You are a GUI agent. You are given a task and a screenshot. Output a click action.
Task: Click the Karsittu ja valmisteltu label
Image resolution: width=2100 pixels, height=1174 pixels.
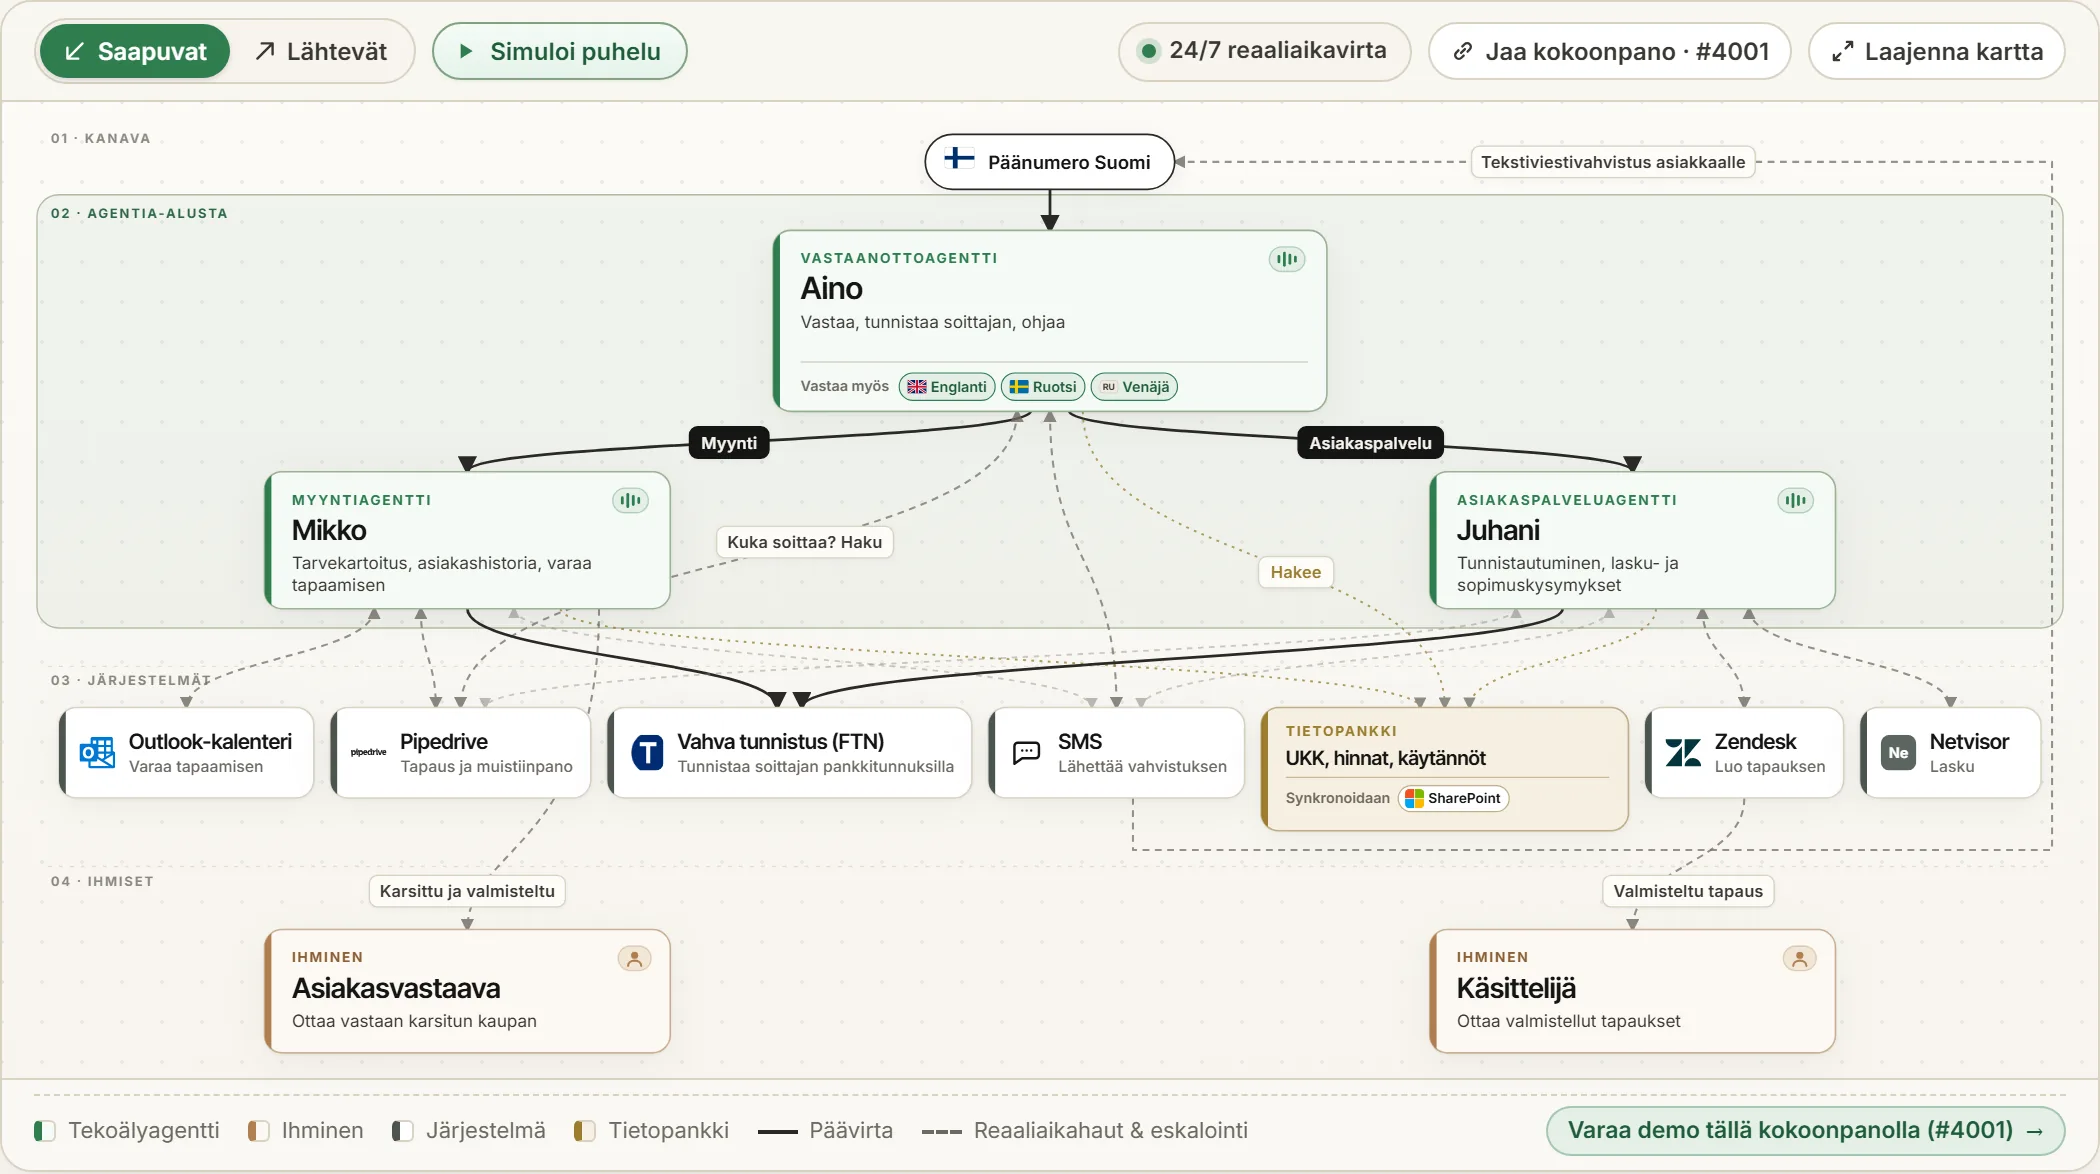[x=467, y=891]
